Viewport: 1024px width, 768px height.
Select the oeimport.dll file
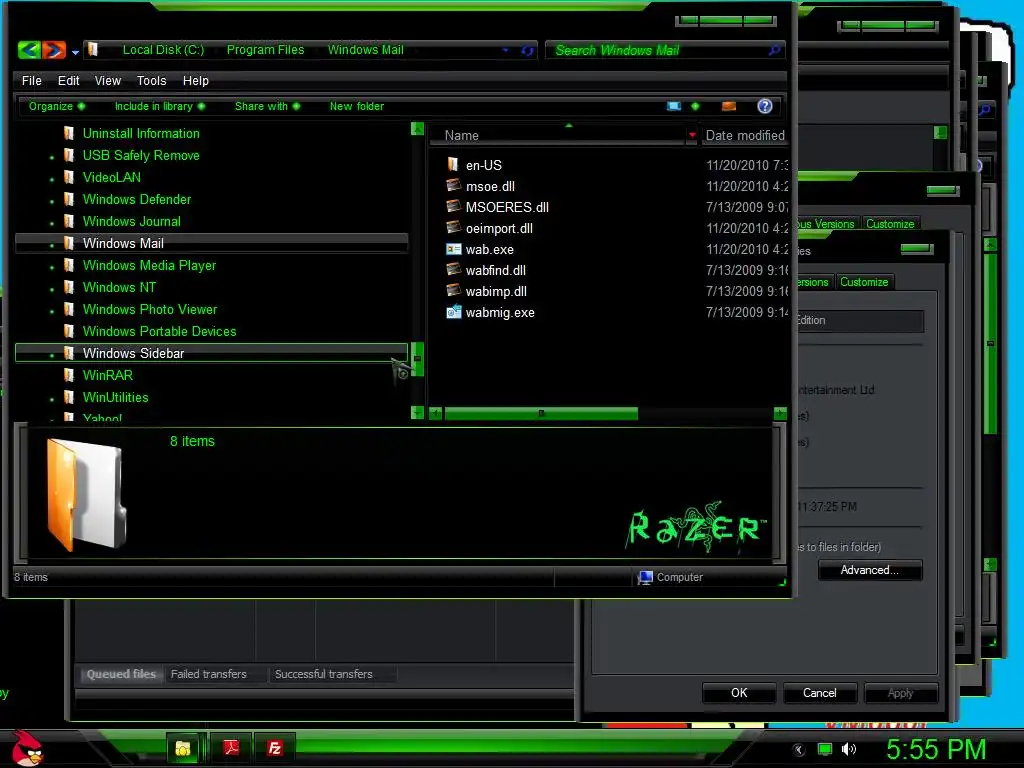click(499, 229)
